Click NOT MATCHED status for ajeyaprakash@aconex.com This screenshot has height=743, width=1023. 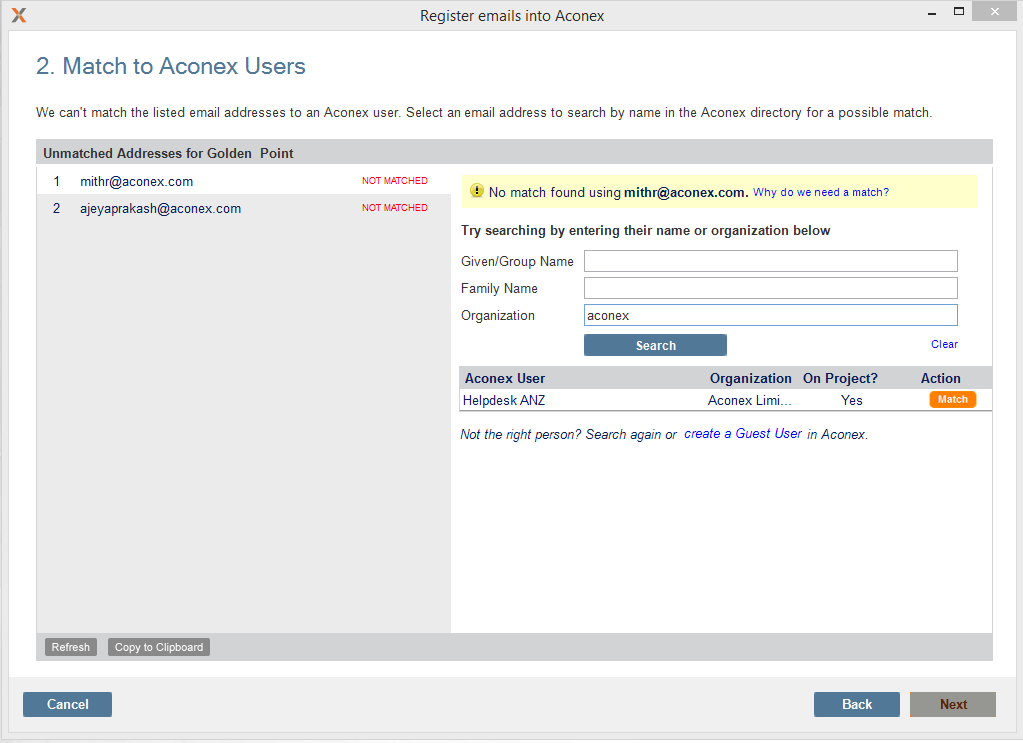pos(395,207)
